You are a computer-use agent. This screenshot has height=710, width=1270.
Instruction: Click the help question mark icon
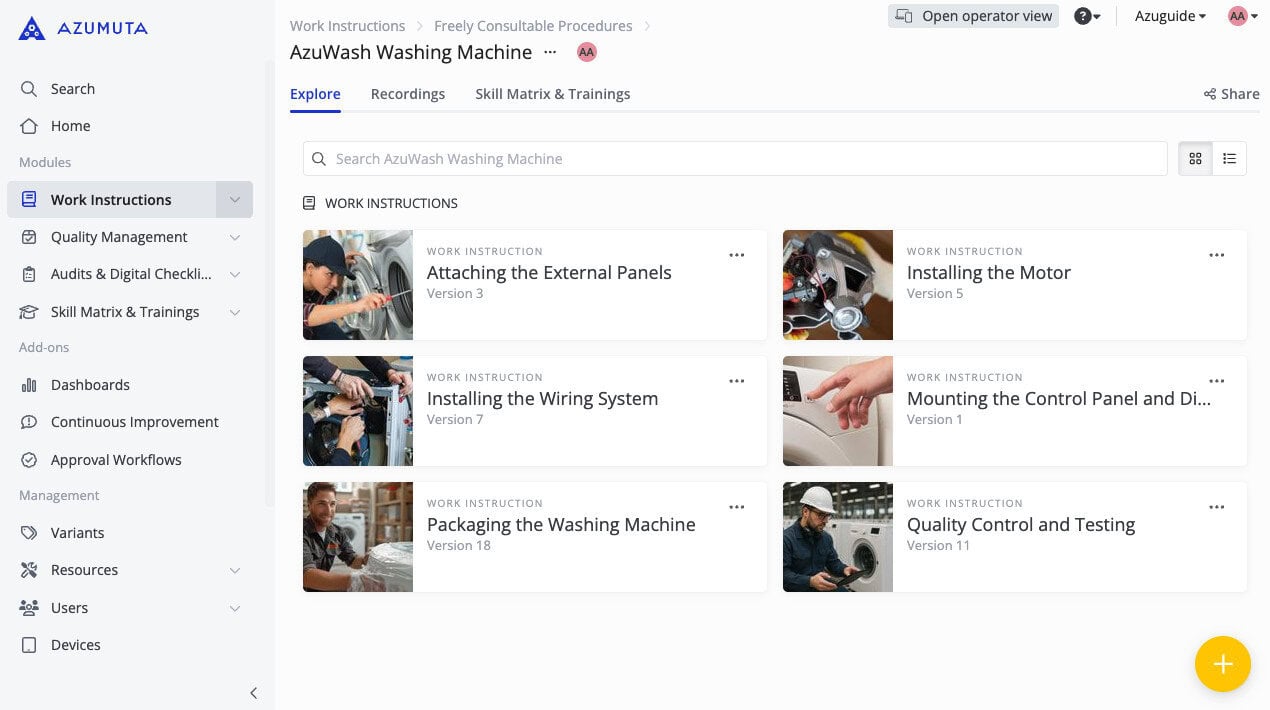click(x=1082, y=16)
